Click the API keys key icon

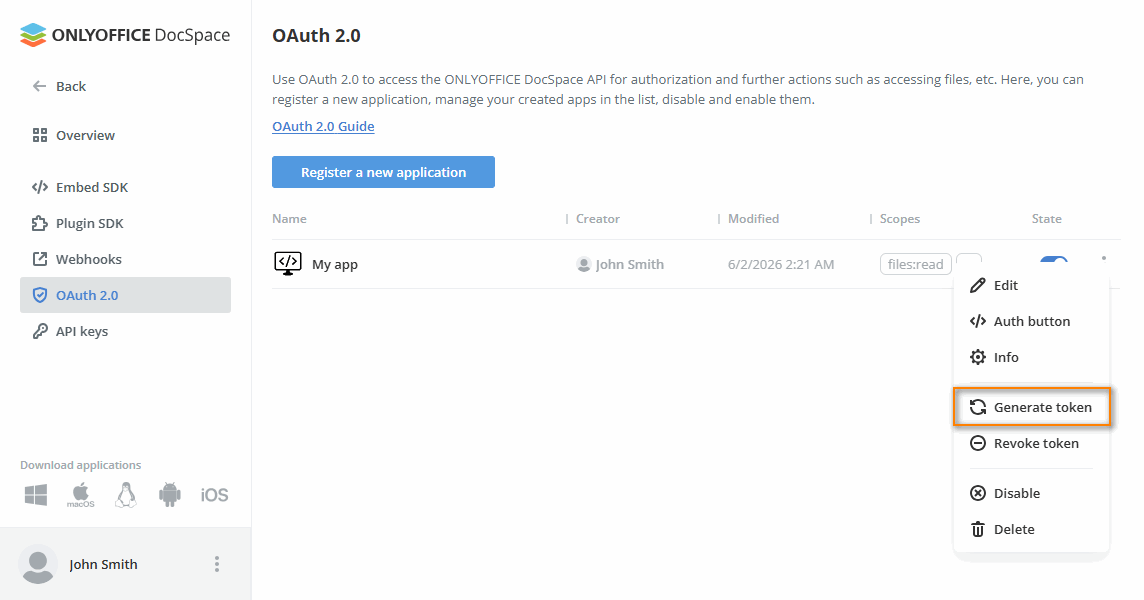[x=40, y=331]
